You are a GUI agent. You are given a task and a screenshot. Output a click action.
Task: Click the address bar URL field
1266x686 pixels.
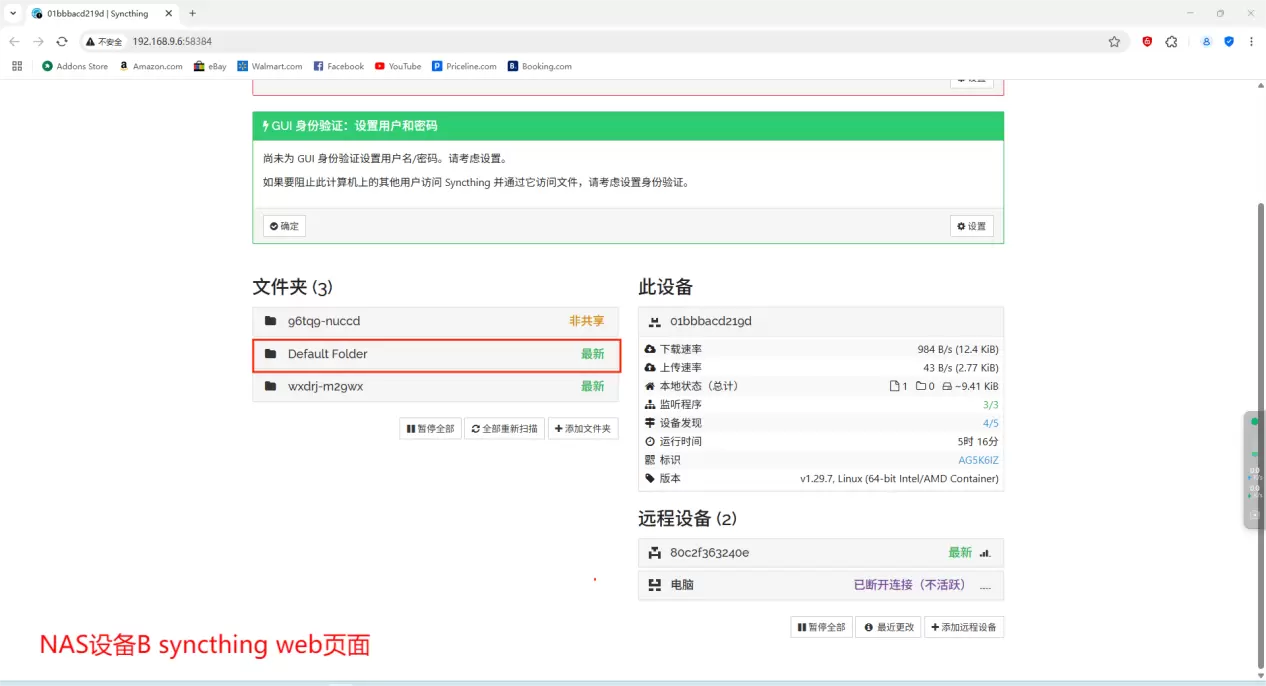click(x=600, y=42)
